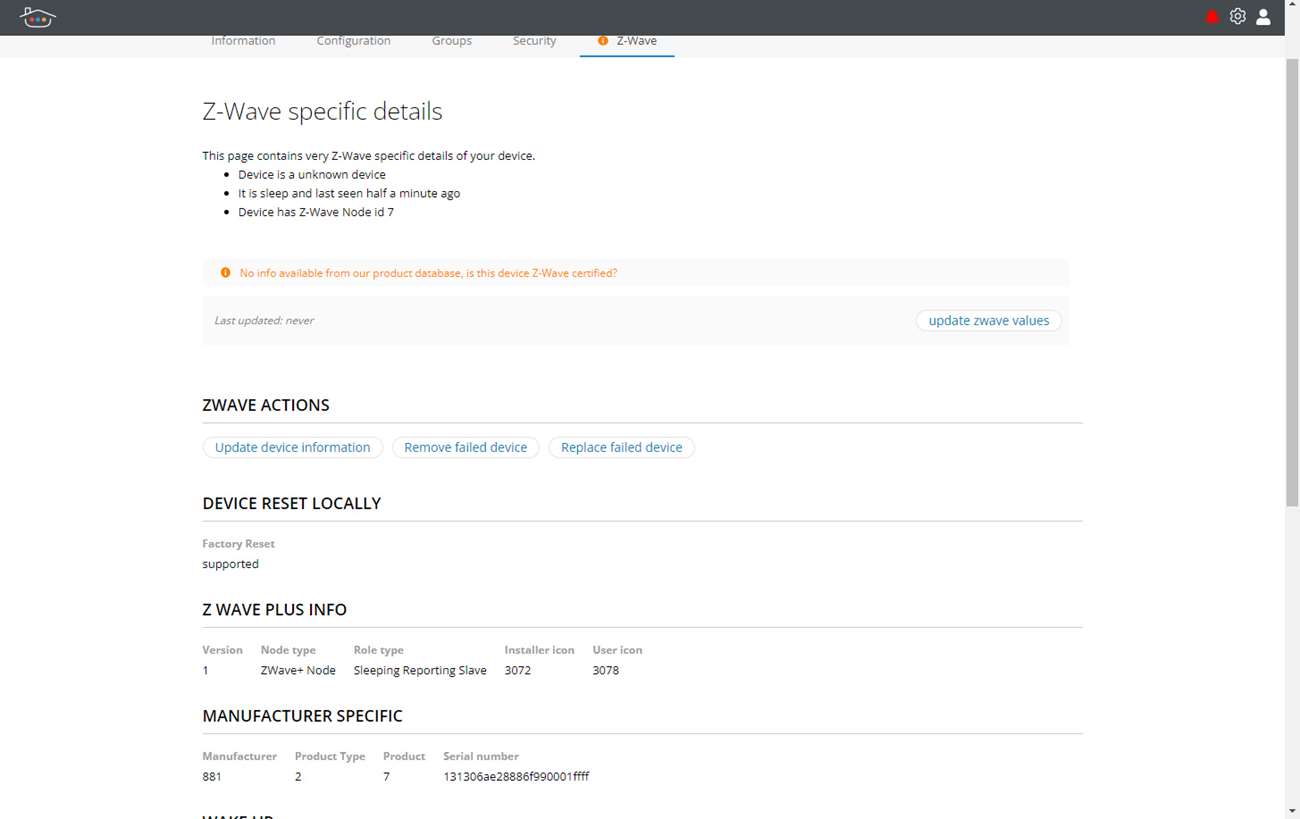Click the red status indicator in the header
Image resolution: width=1300 pixels, height=819 pixels.
(x=1212, y=17)
